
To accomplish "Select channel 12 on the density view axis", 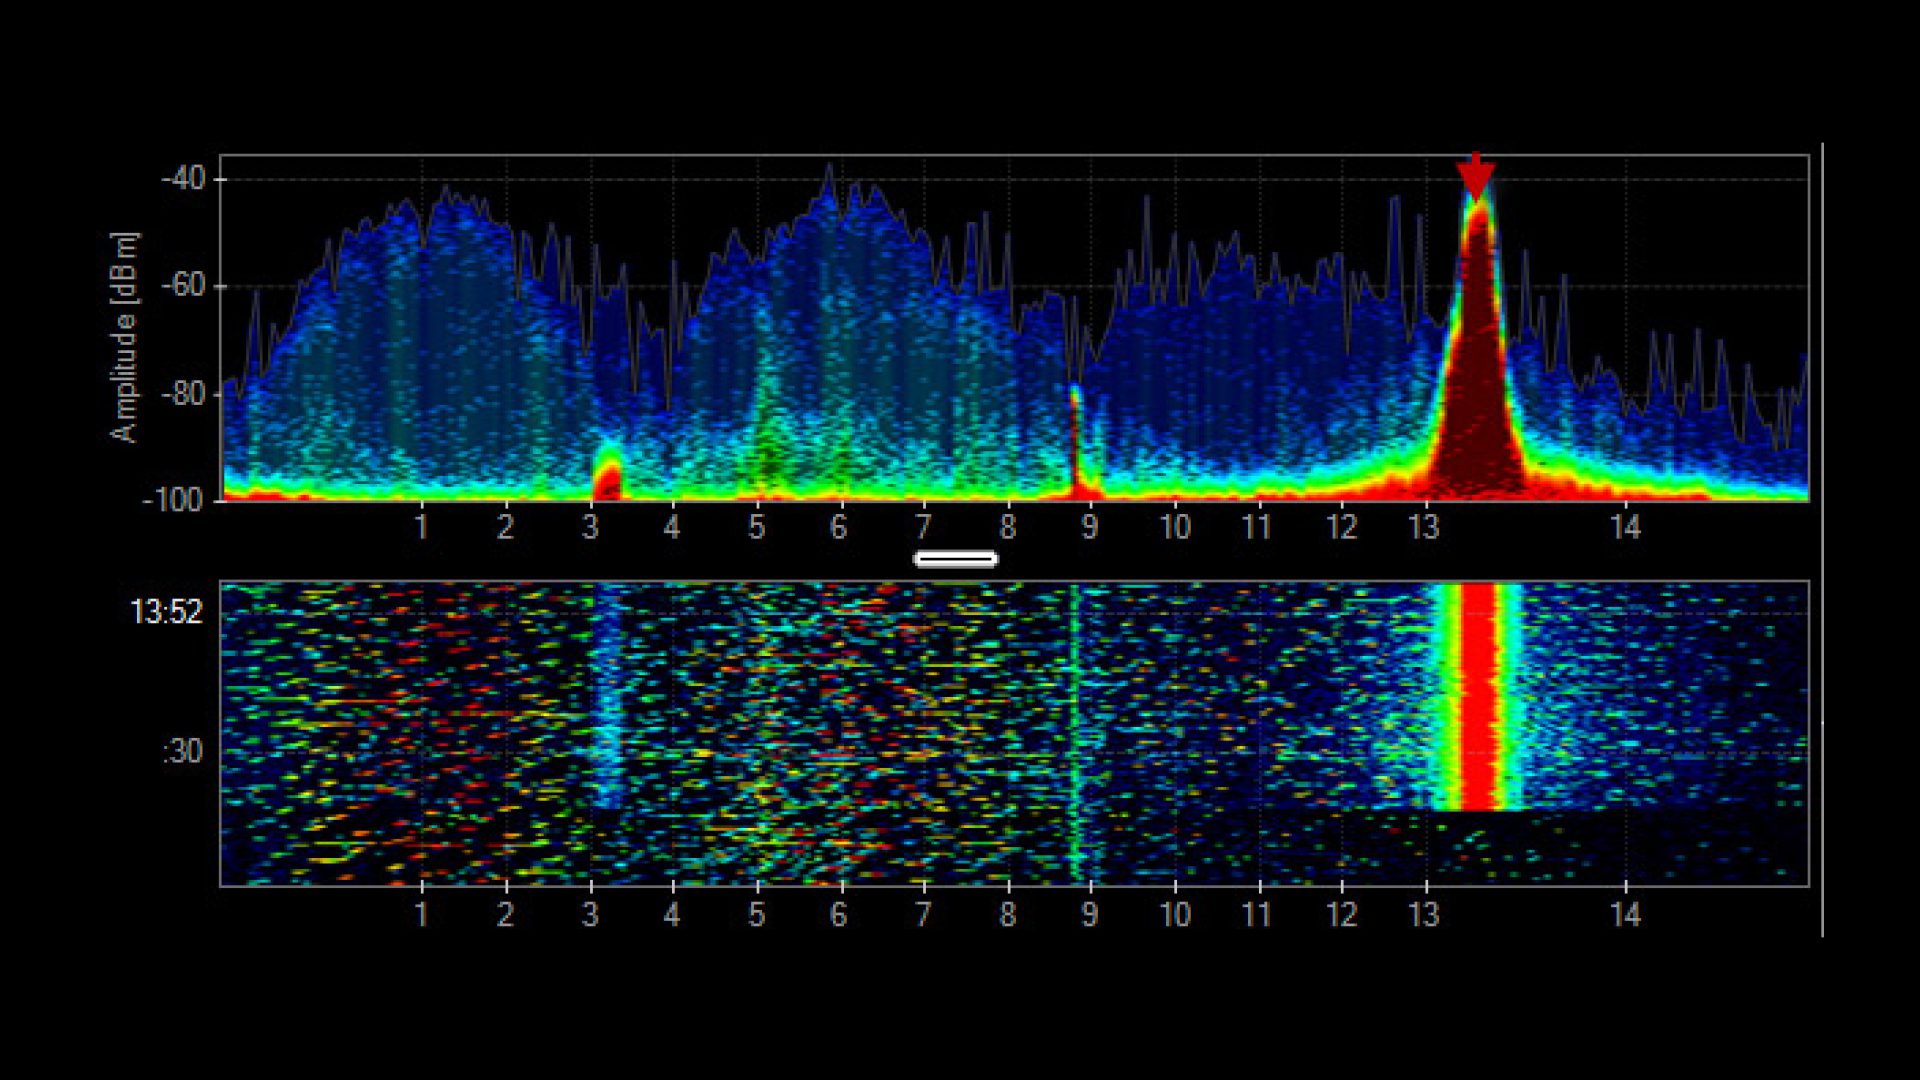I will [x=1342, y=526].
